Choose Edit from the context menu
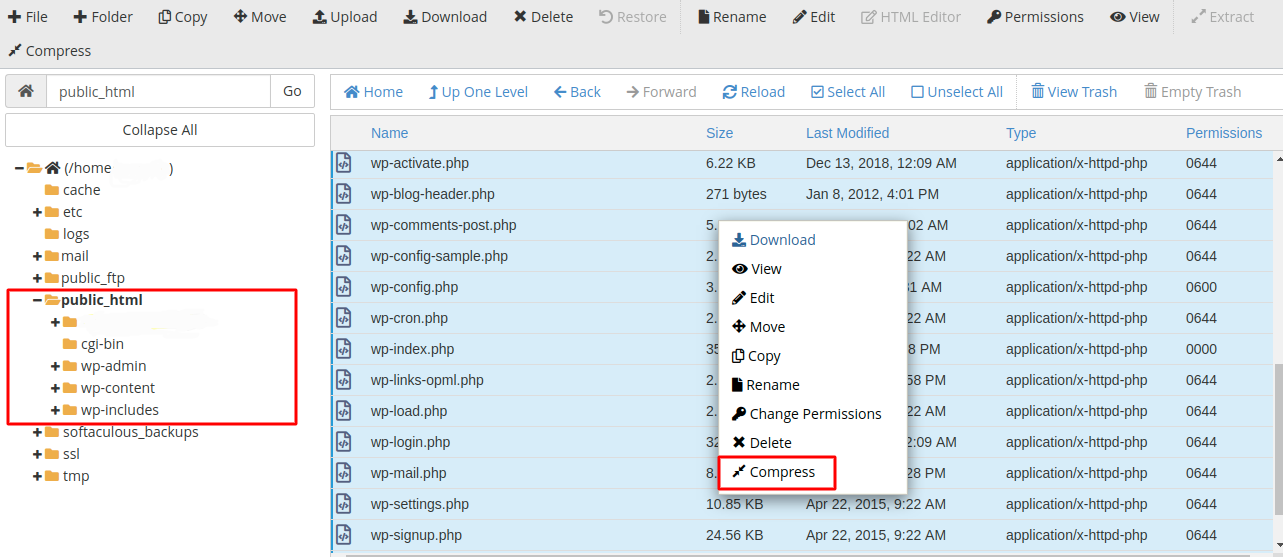 753,298
